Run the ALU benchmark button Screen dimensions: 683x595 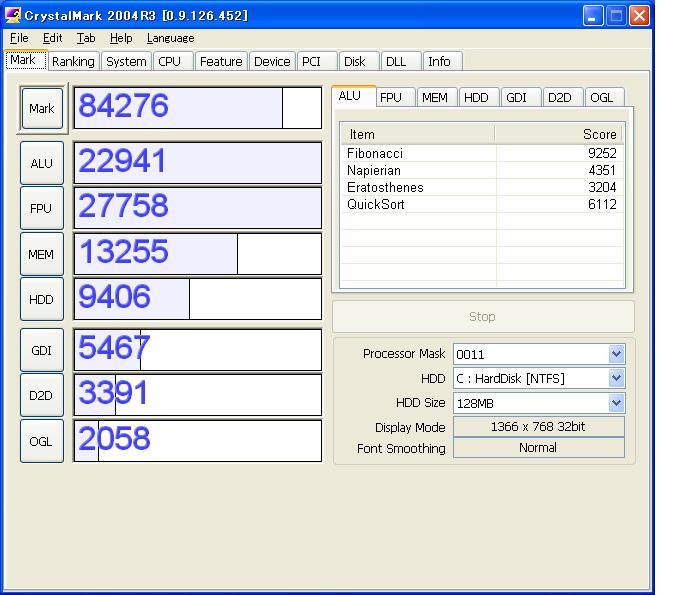(42, 163)
